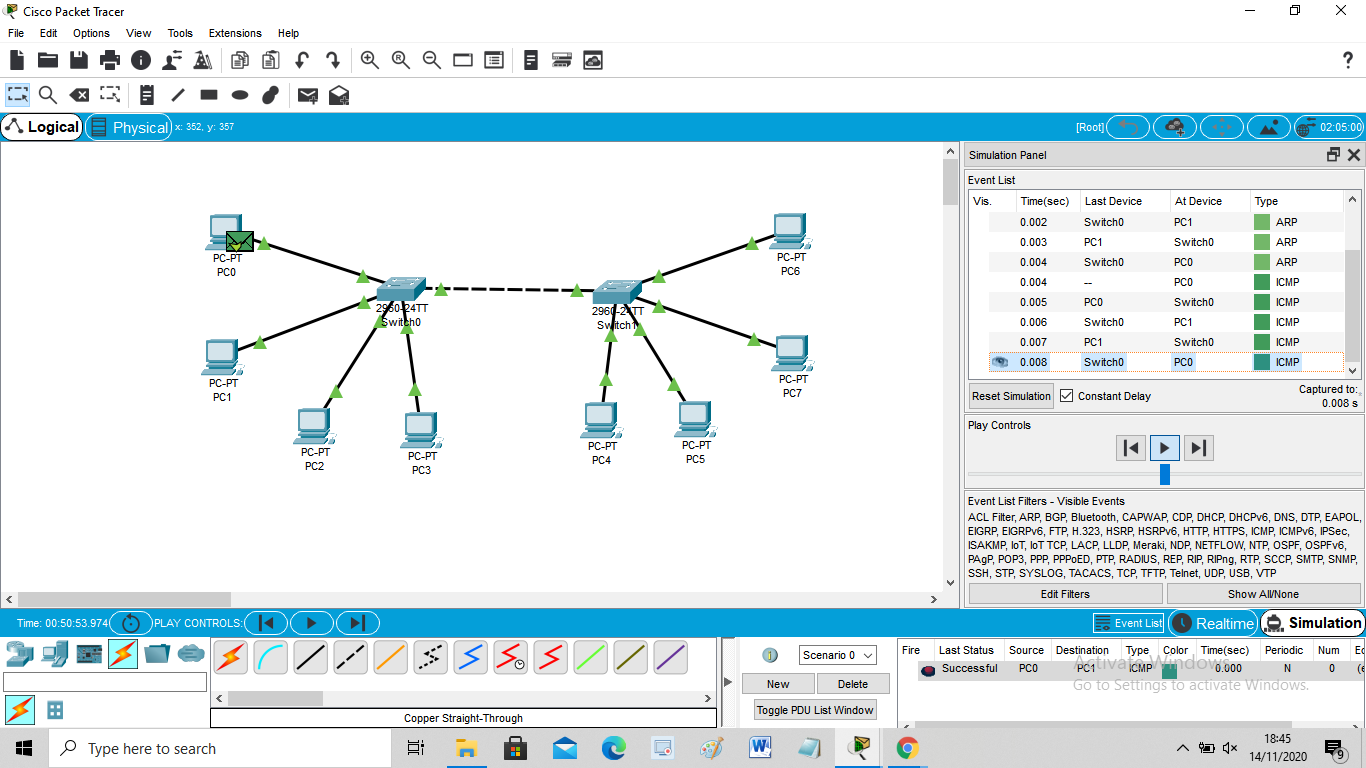The width and height of the screenshot is (1366, 768).
Task: Pick the orange Fiber cable
Action: pos(390,657)
